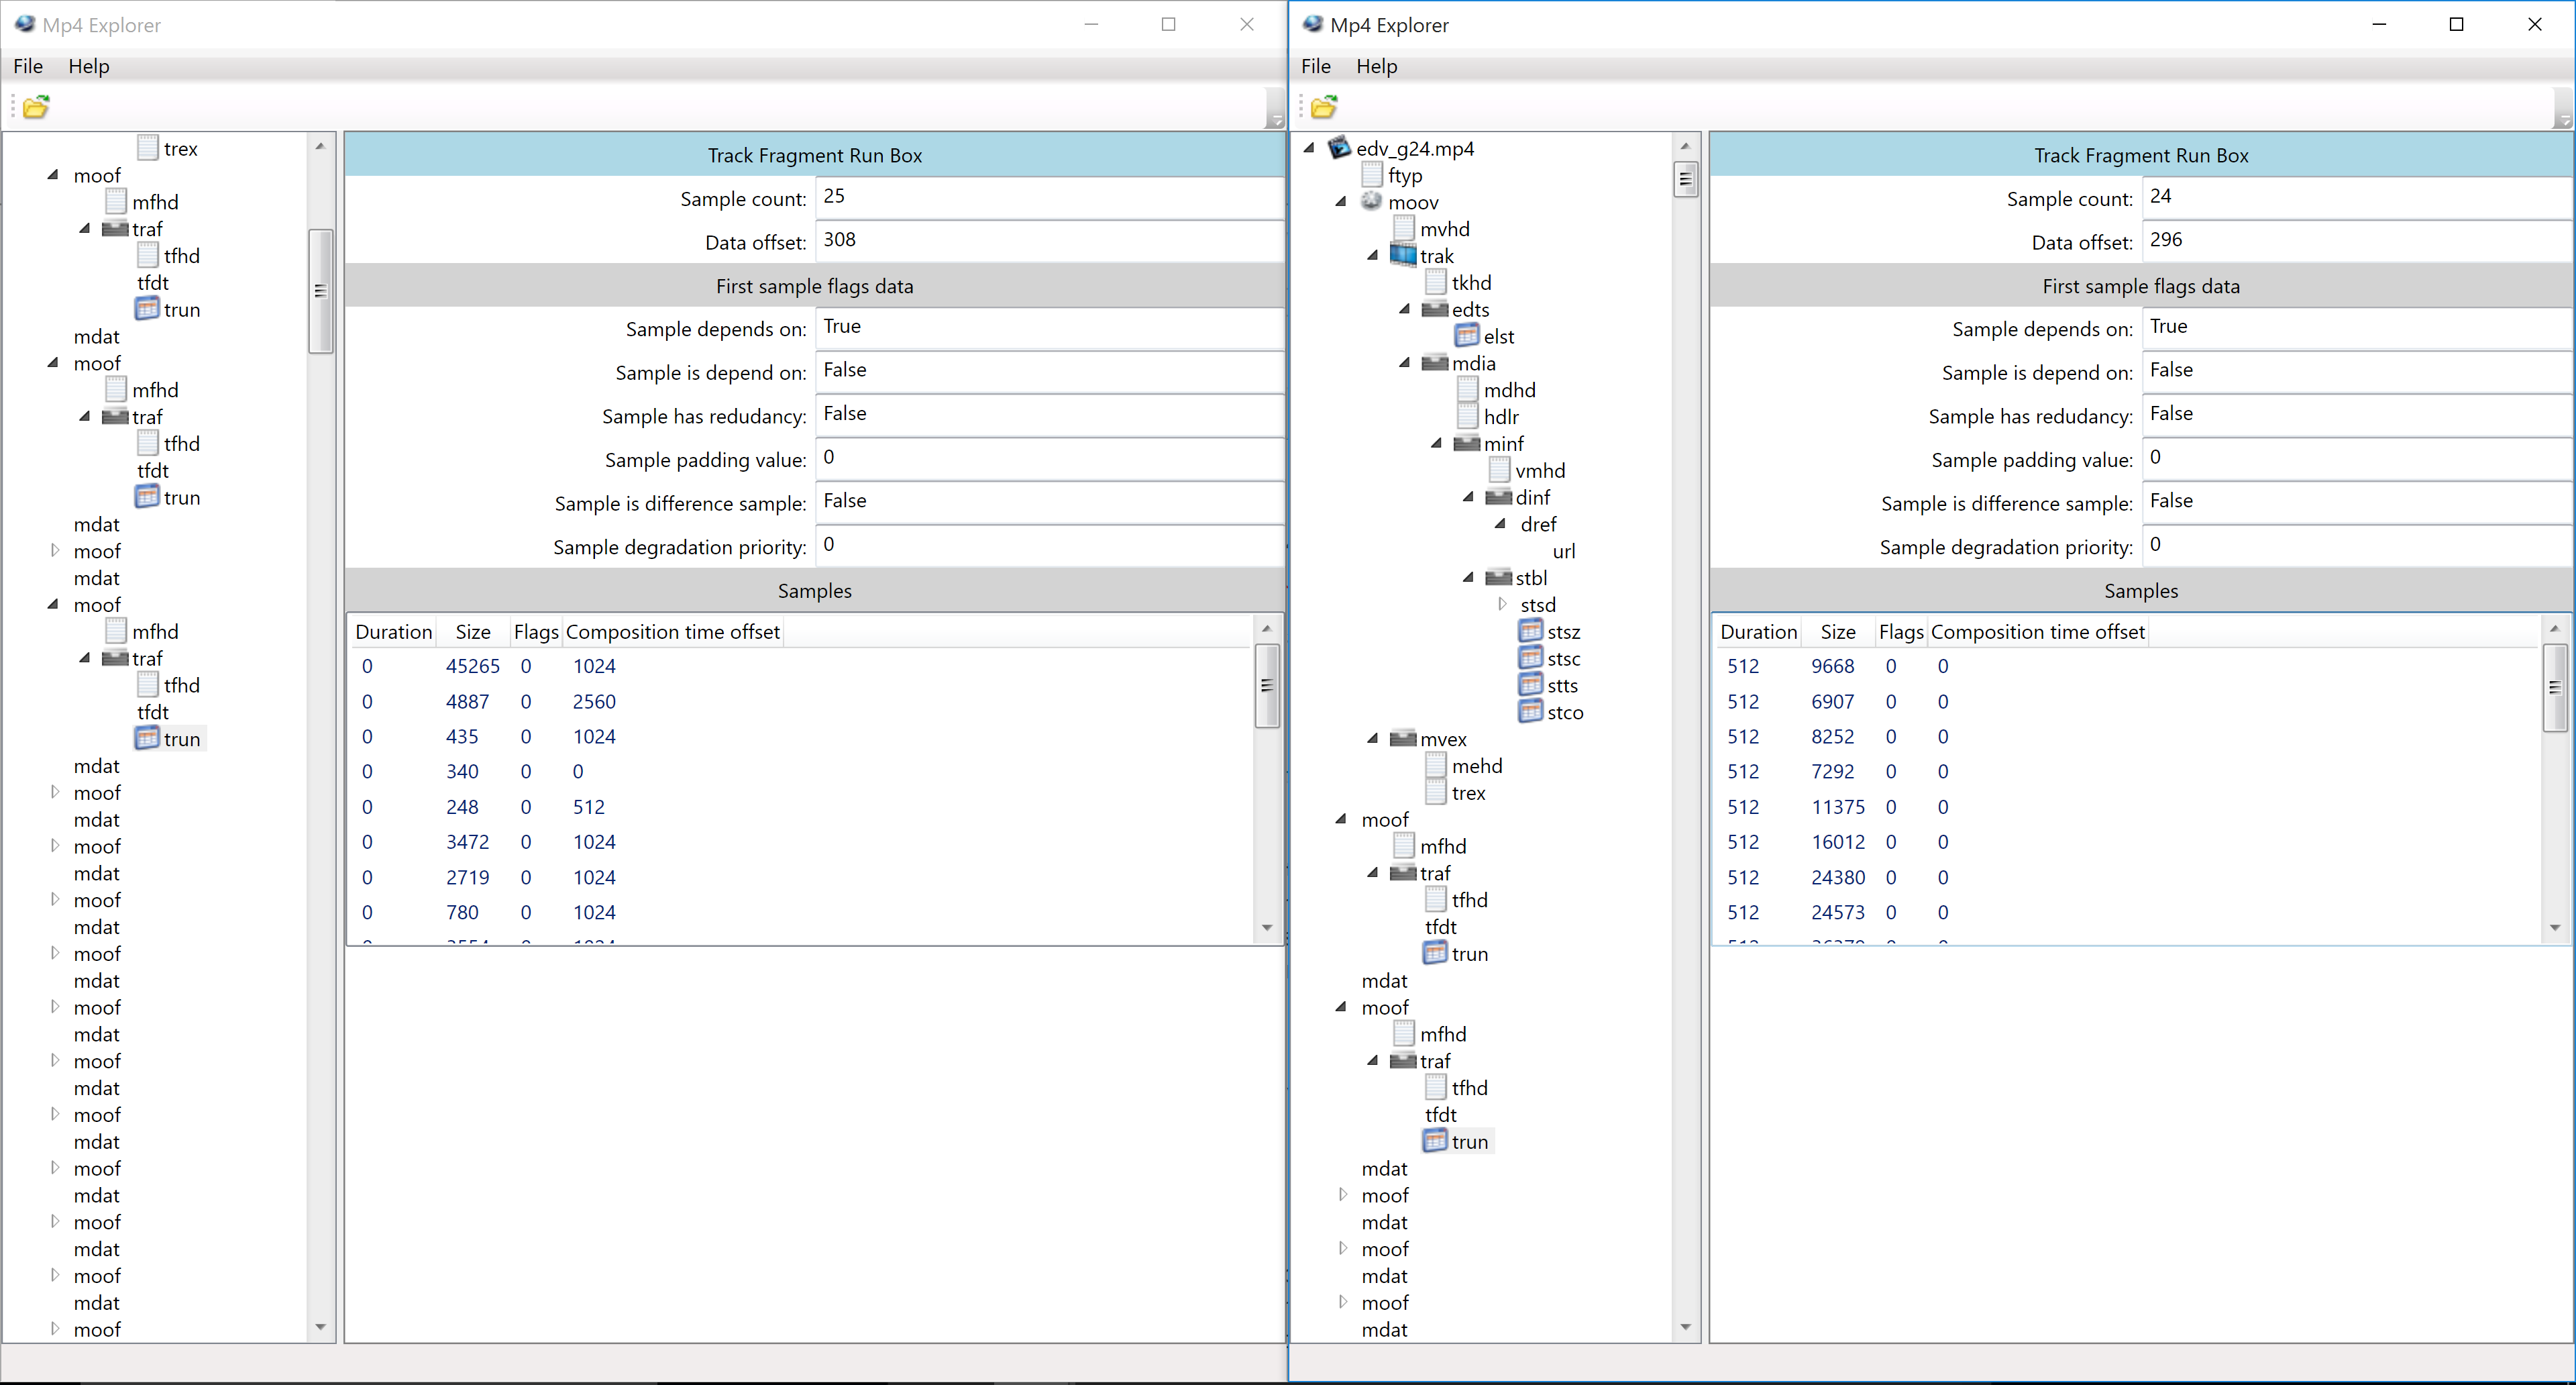This screenshot has height=1385, width=2576.
Task: Collapse the edts node
Action: coord(1405,309)
